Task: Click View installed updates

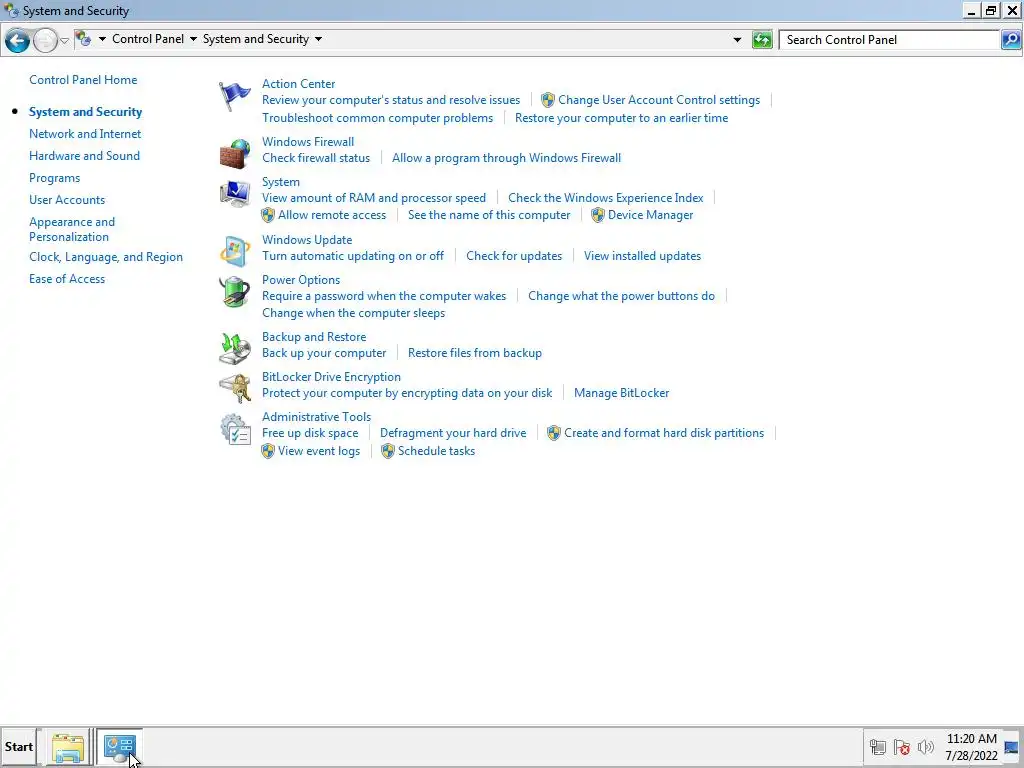Action: 643,256
